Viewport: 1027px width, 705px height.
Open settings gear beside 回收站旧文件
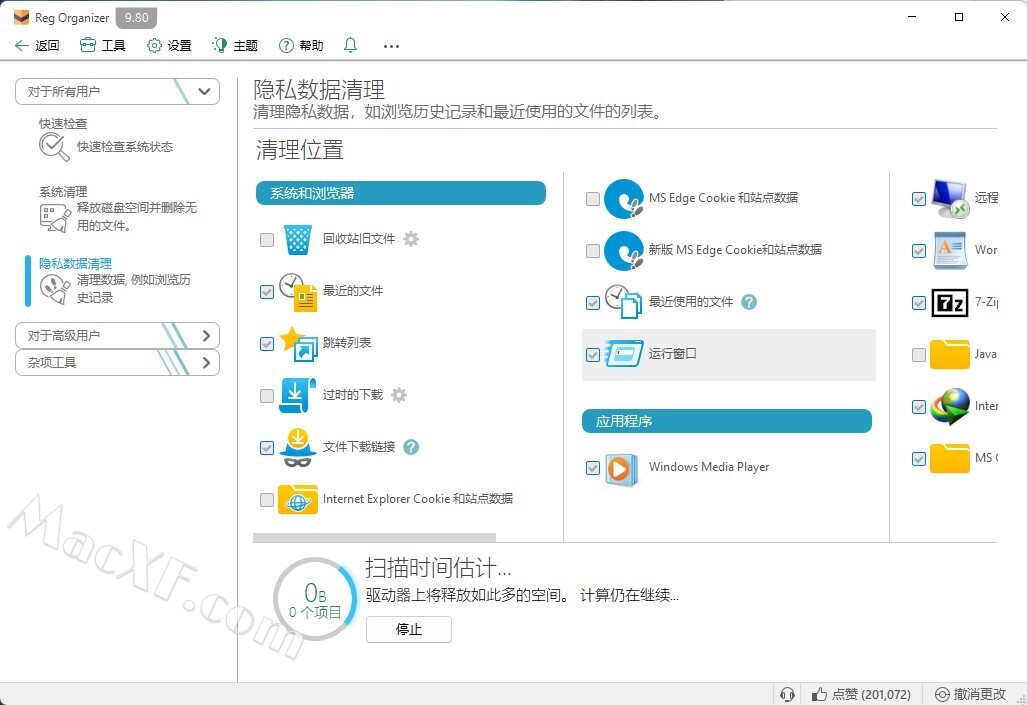pyautogui.click(x=411, y=238)
